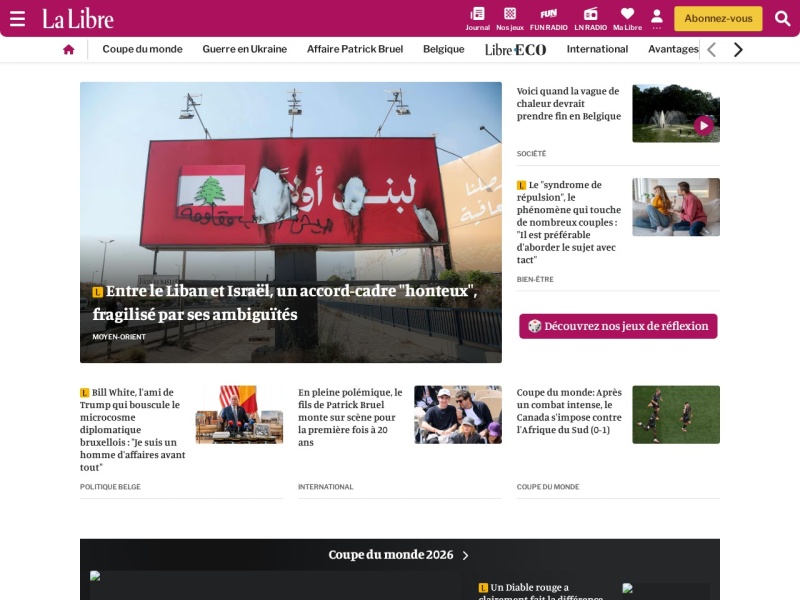Expand Coupe du monde 2026 chevron
The height and width of the screenshot is (600, 800).
pos(465,555)
